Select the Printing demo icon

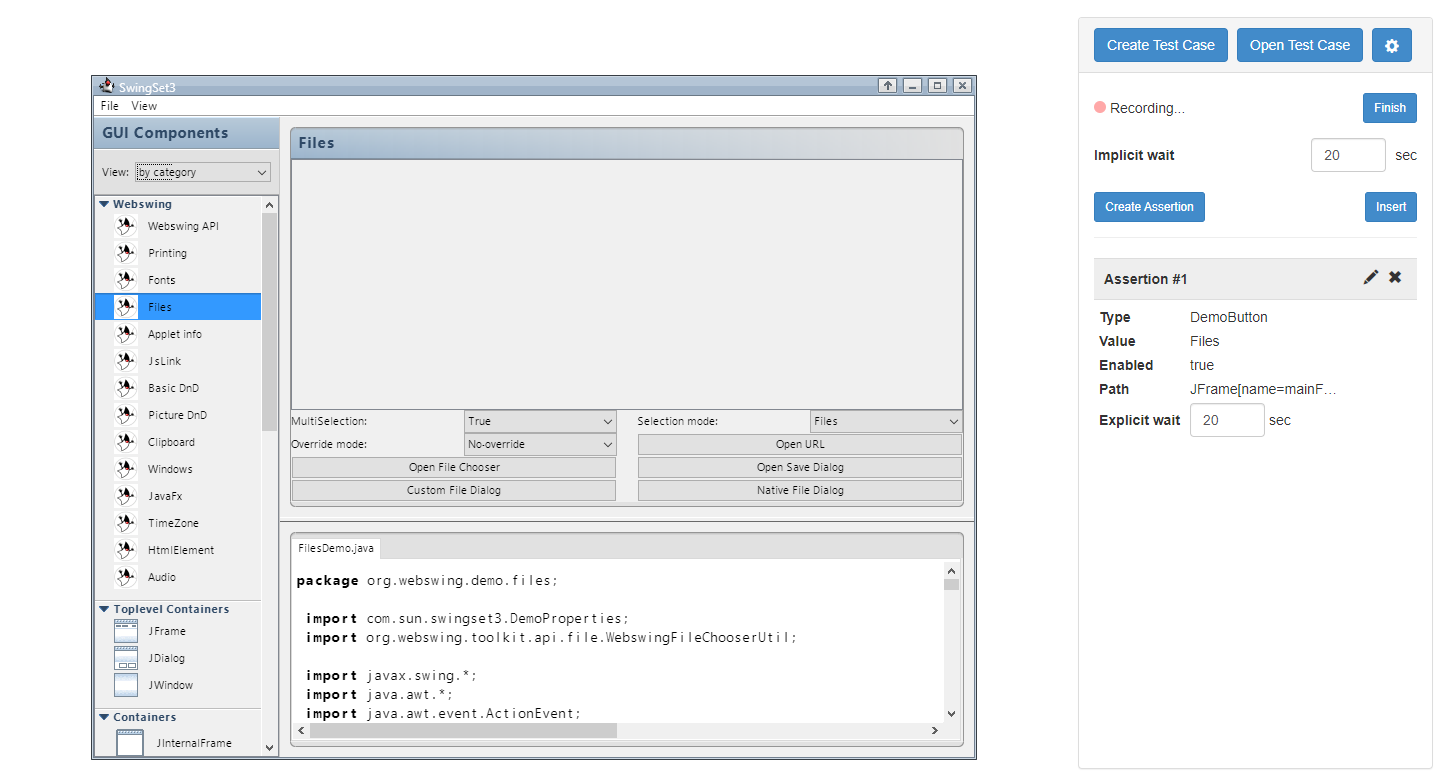coord(126,253)
